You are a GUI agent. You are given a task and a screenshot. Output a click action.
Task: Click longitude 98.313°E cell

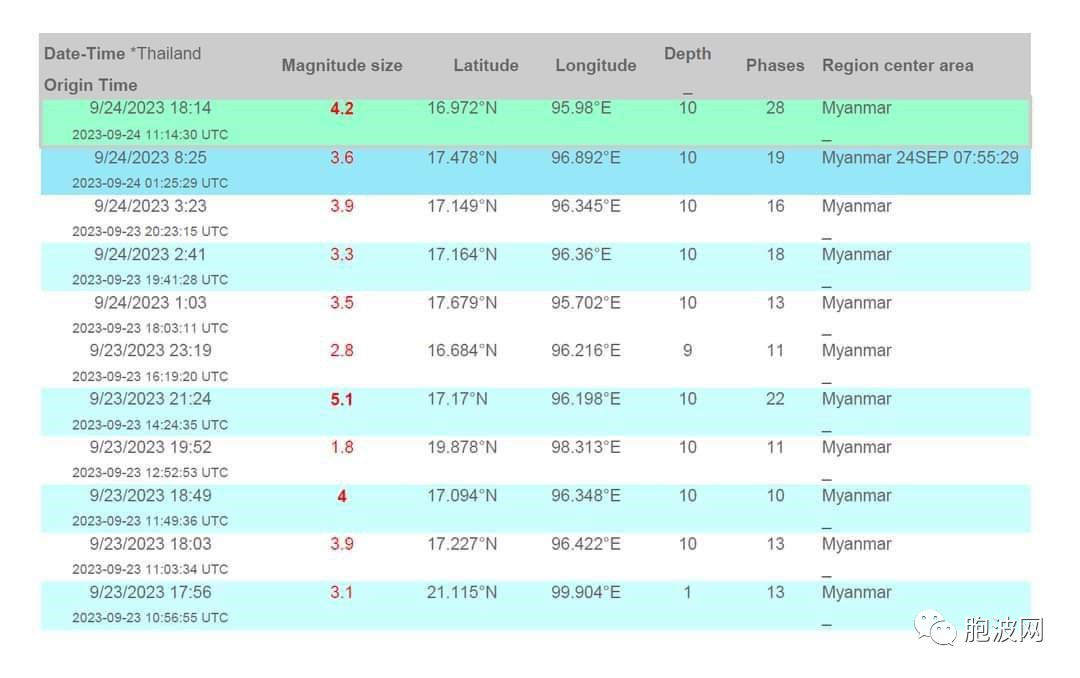point(585,447)
